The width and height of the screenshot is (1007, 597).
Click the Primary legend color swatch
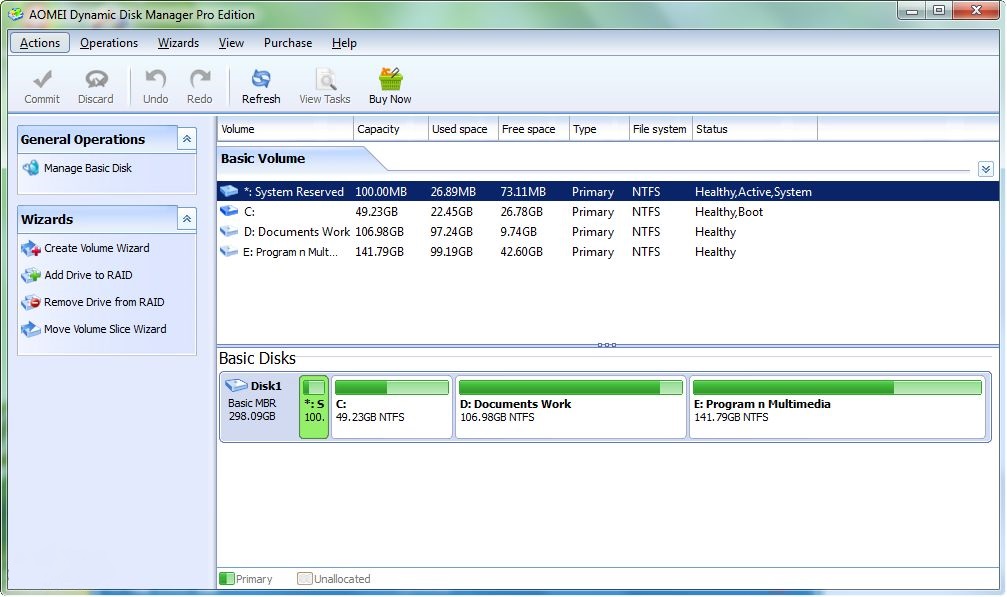[x=227, y=578]
